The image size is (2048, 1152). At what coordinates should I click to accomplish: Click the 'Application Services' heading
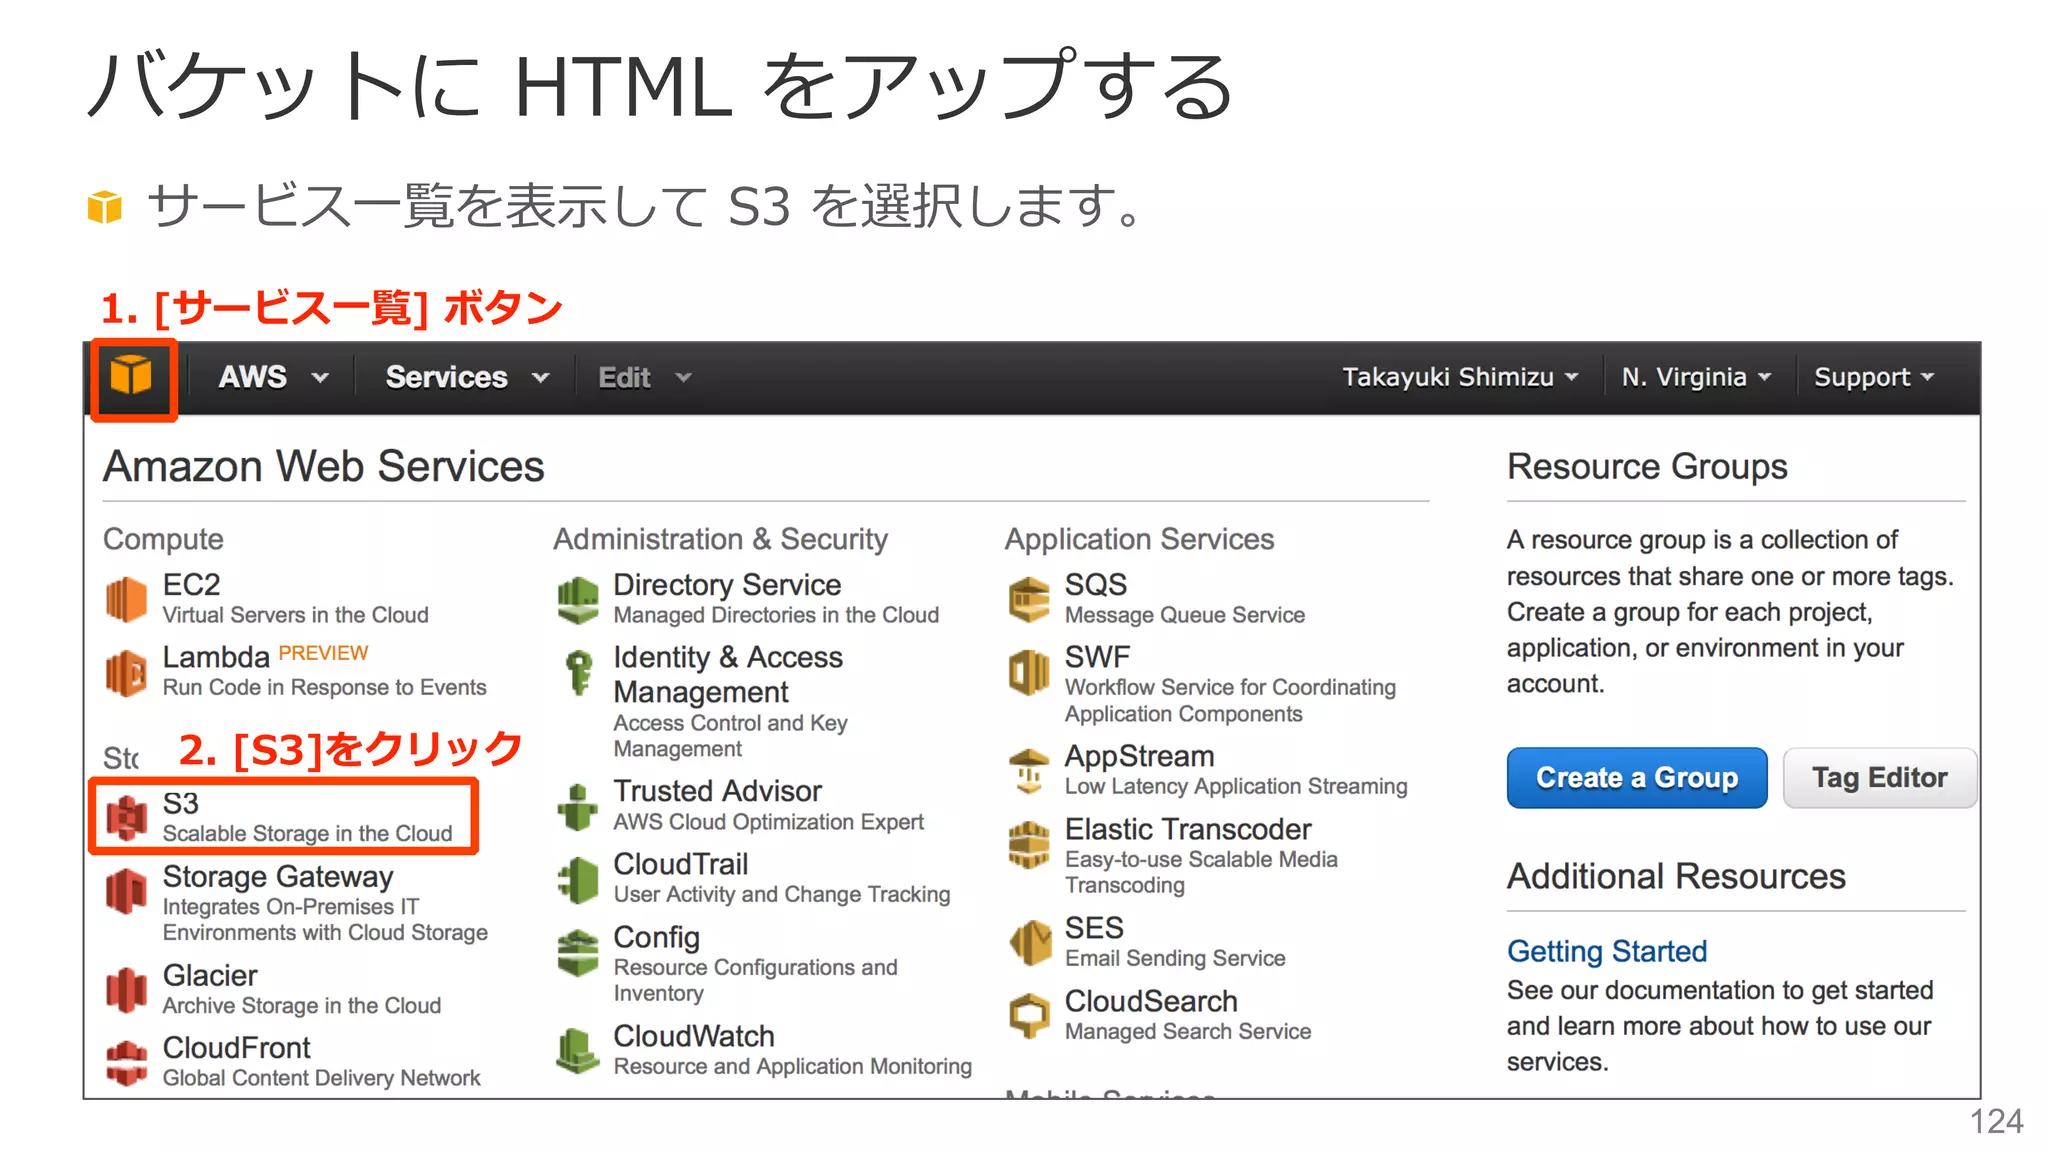click(x=1139, y=539)
